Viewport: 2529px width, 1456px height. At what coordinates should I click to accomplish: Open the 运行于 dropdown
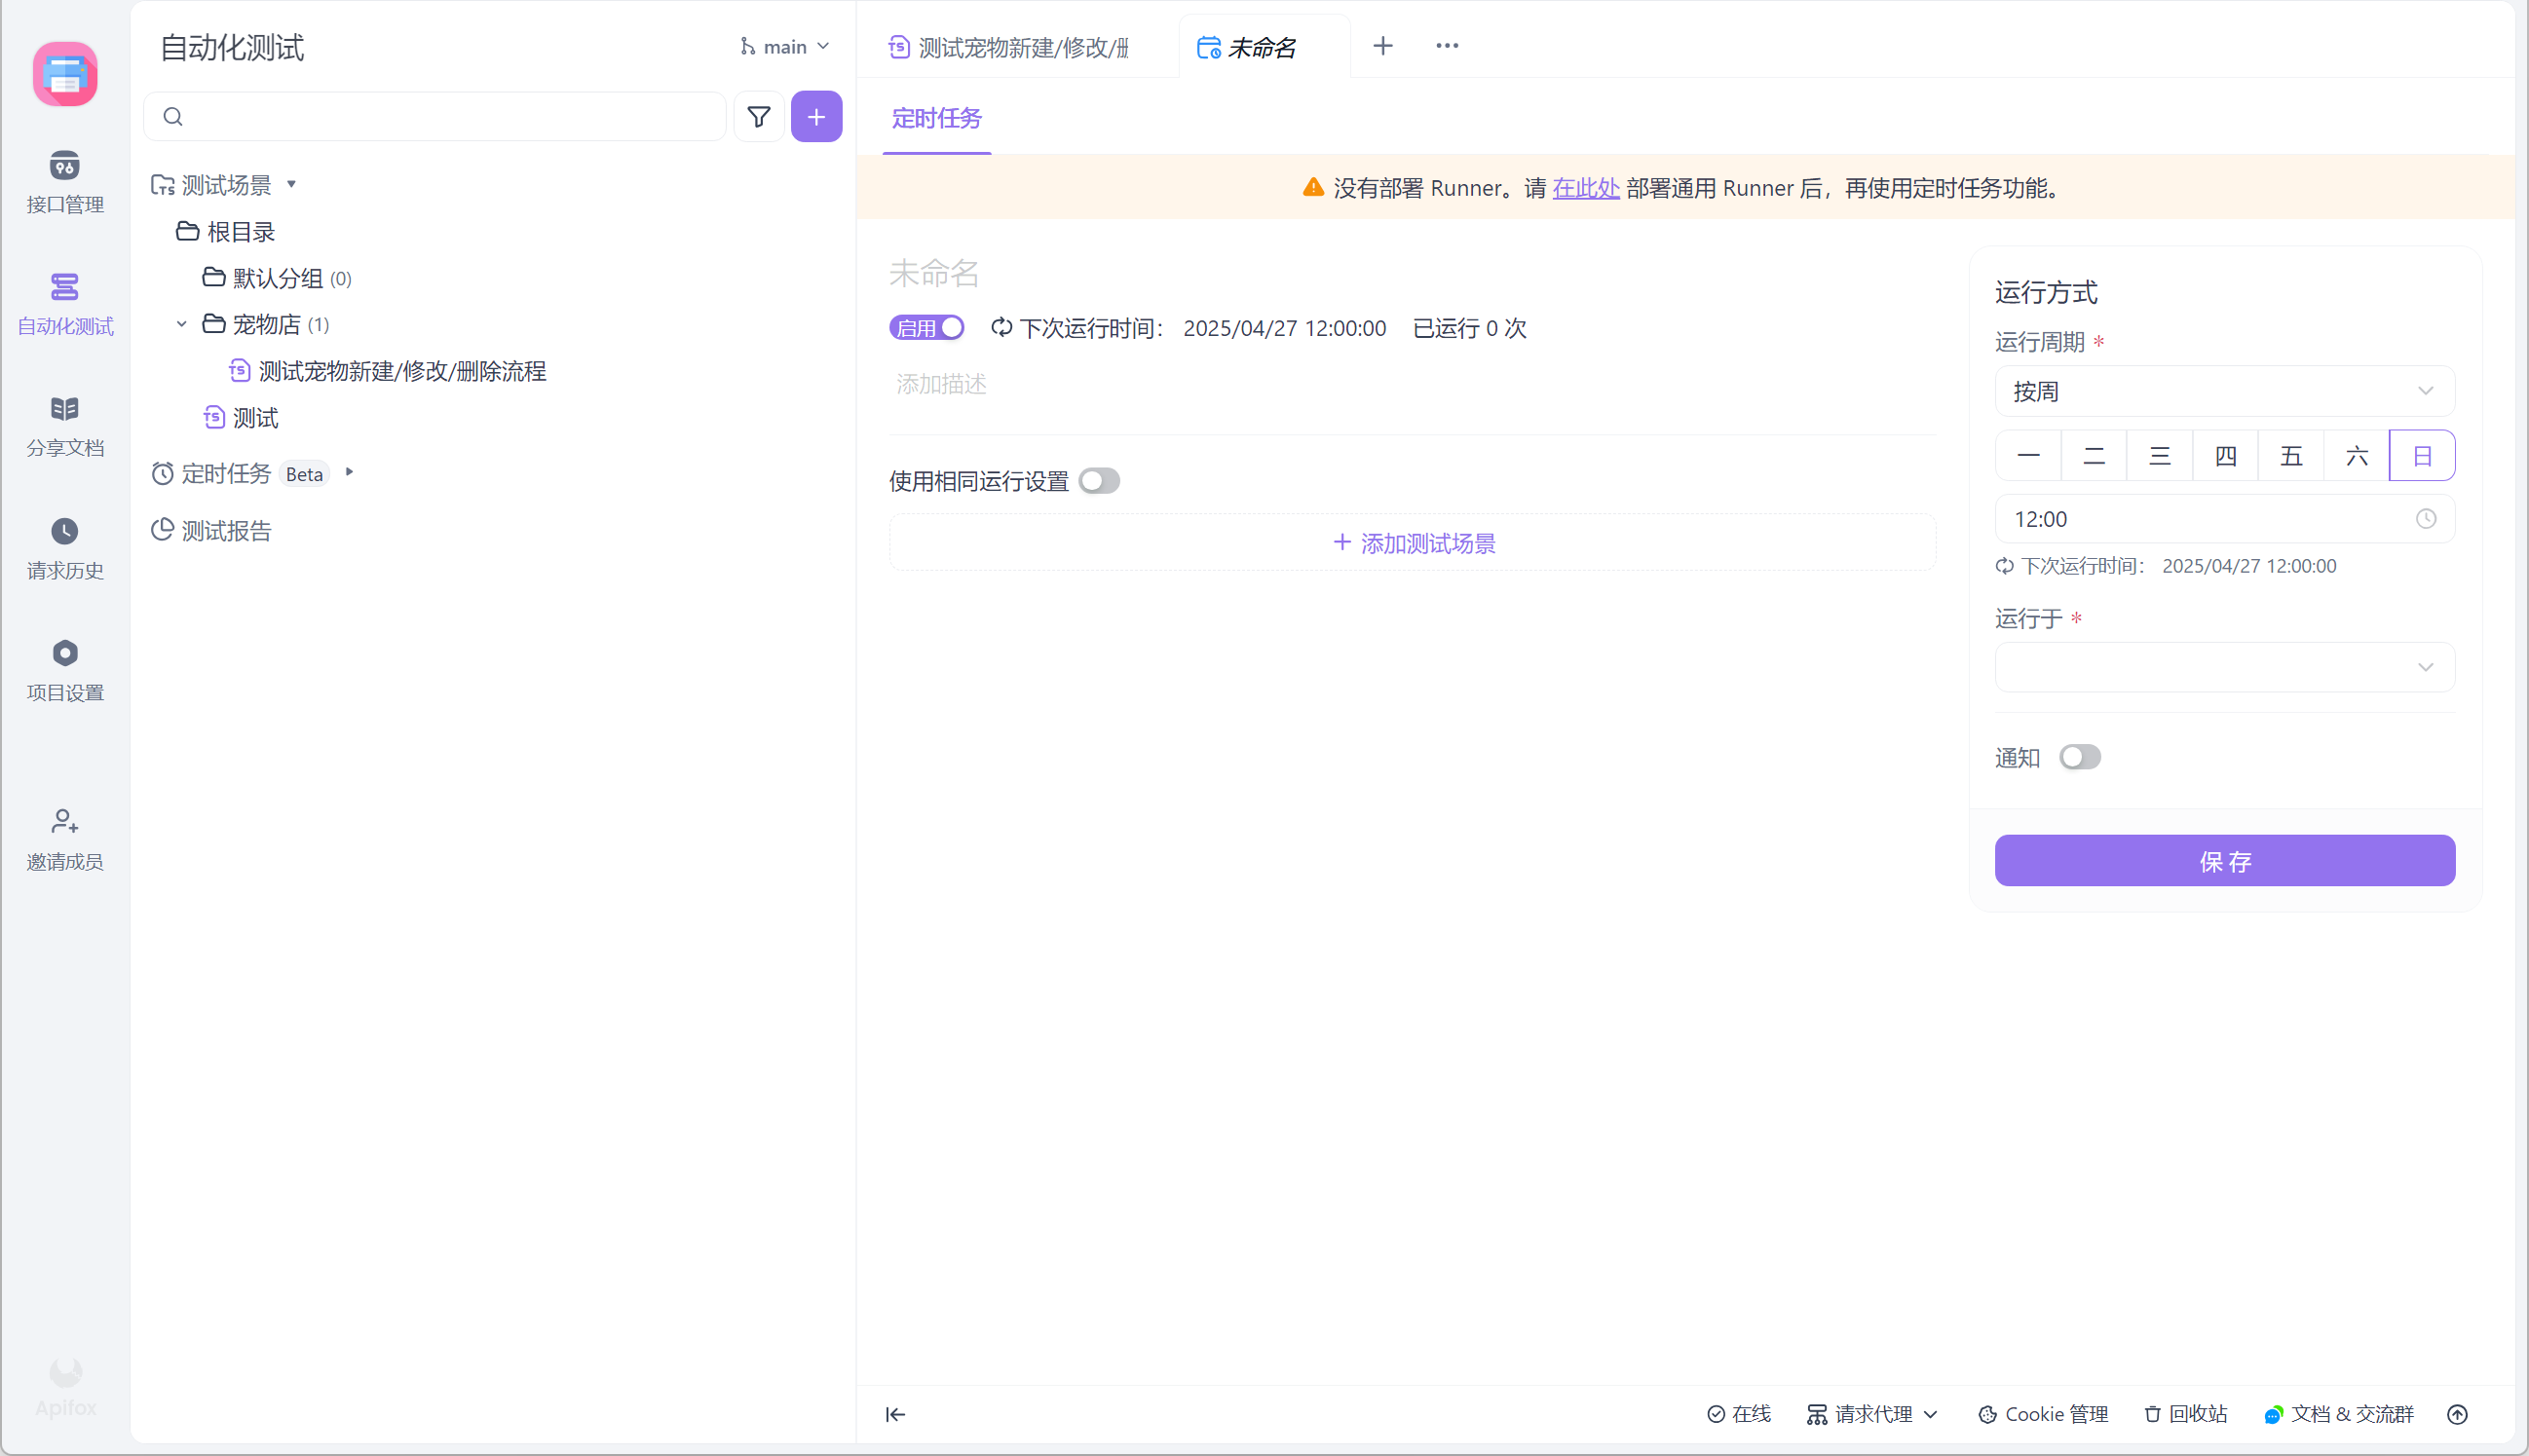click(x=2224, y=667)
